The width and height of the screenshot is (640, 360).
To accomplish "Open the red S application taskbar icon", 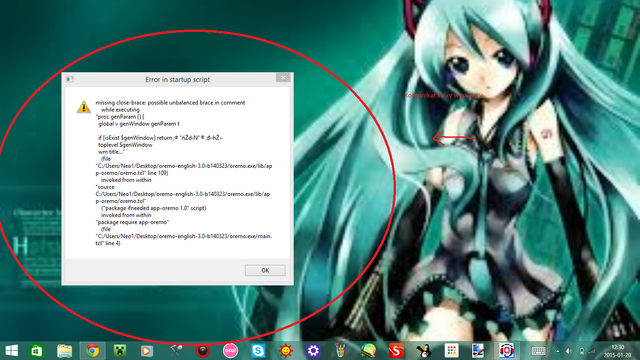I will (396, 351).
